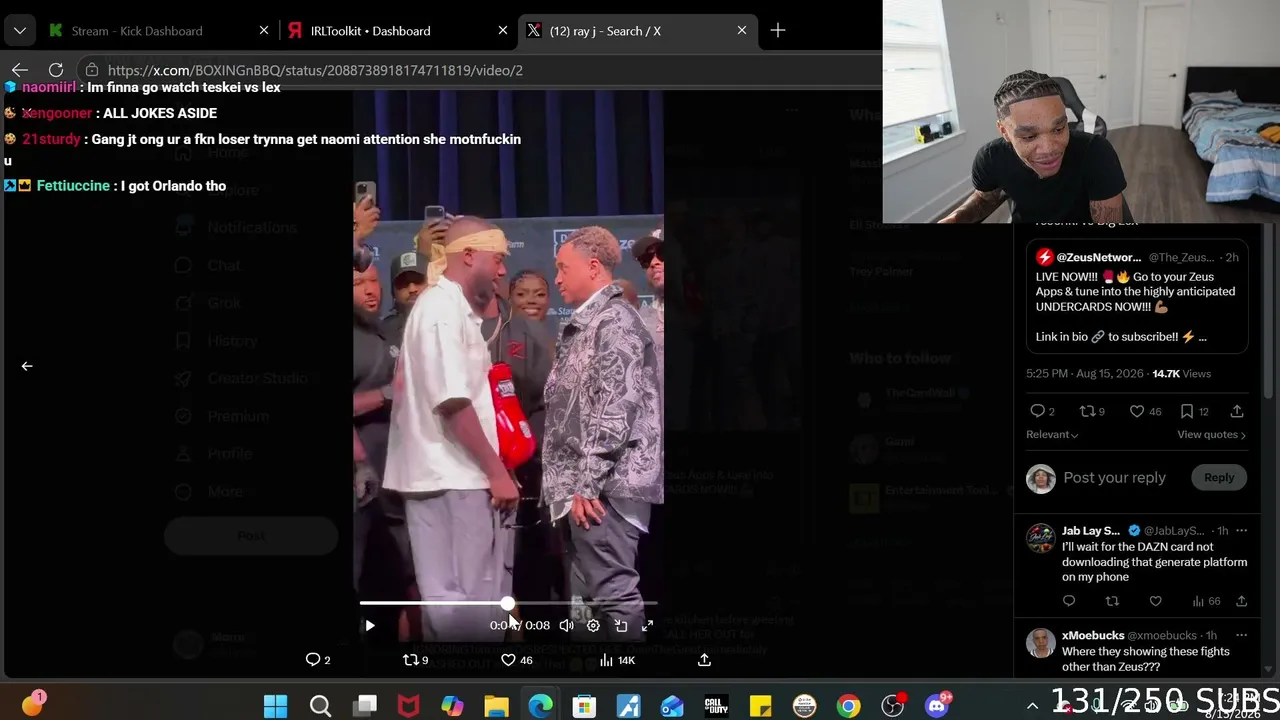Open File Explorer from the taskbar
Screen dimensions: 1280x720
pyautogui.click(x=496, y=707)
